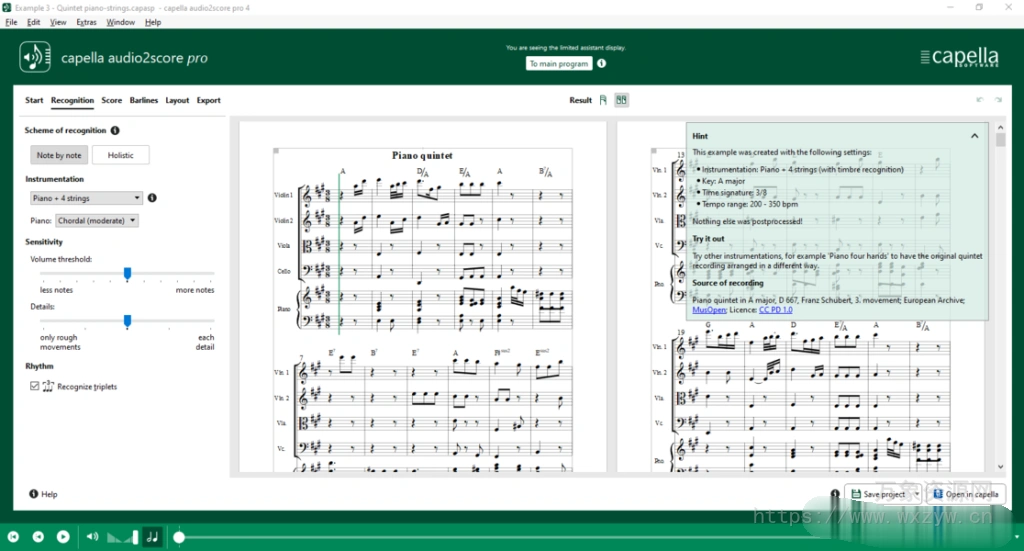Click the 'more notes' slider label
Viewport: 1024px width, 551px height.
click(195, 290)
